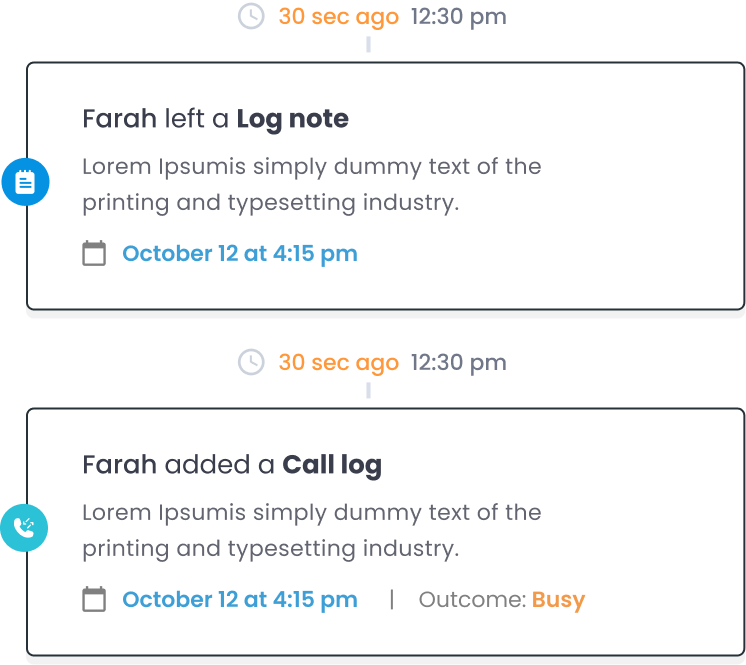
Task: Click the Call log description text
Action: (312, 530)
